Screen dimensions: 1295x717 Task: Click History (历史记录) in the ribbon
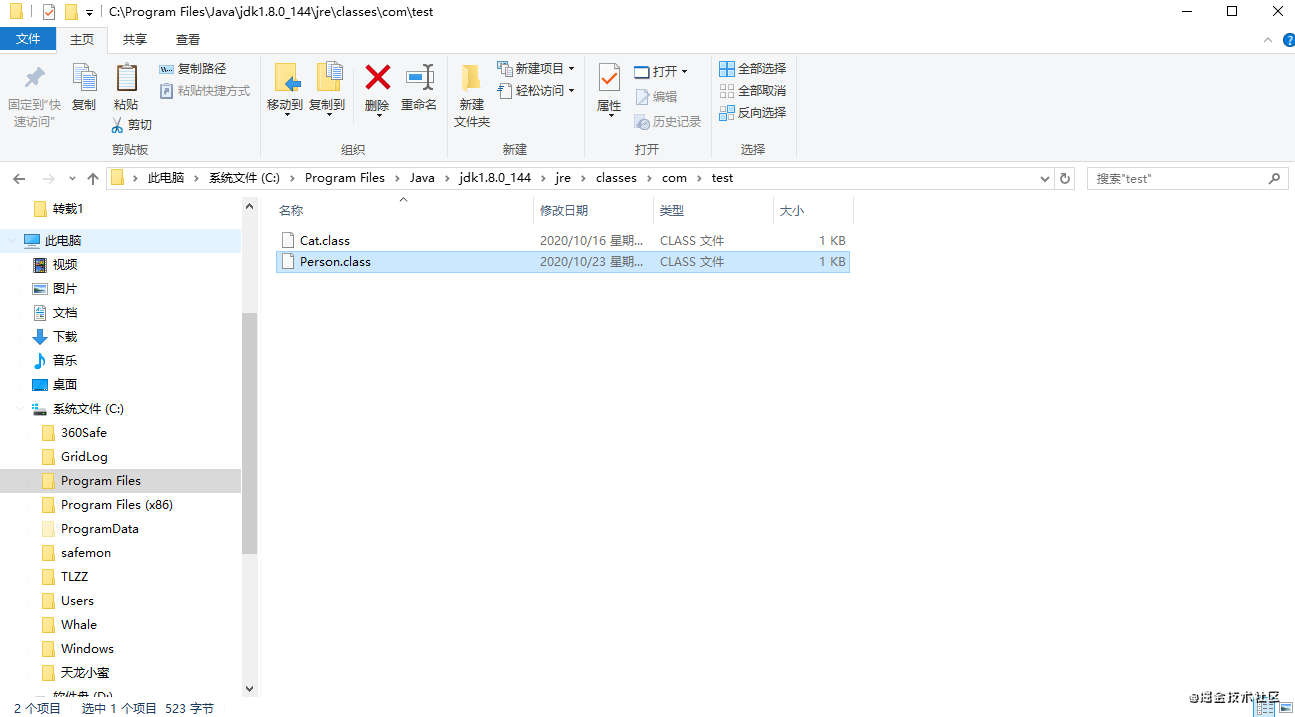coord(668,122)
